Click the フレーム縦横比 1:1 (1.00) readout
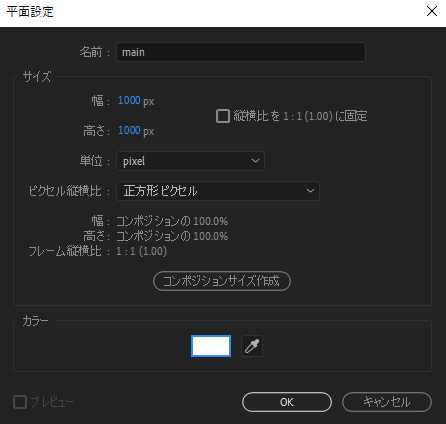 (x=141, y=251)
